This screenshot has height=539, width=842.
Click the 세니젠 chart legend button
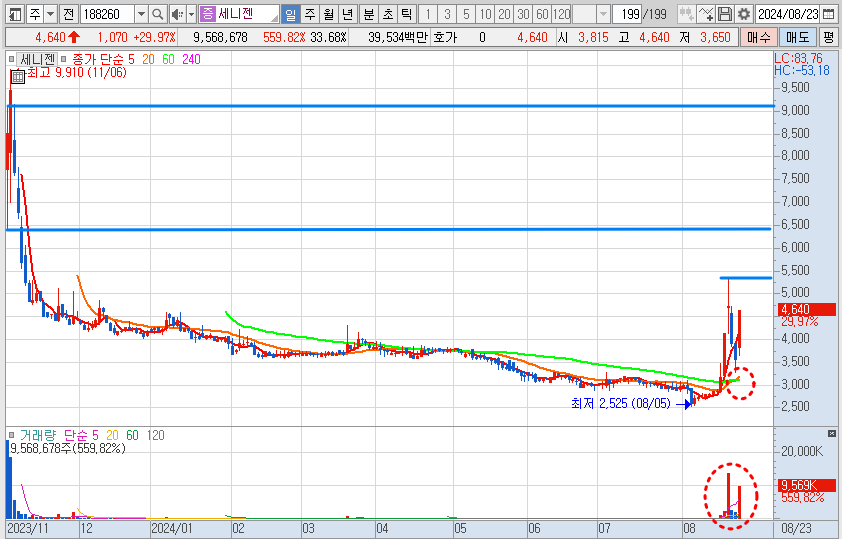[x=38, y=59]
